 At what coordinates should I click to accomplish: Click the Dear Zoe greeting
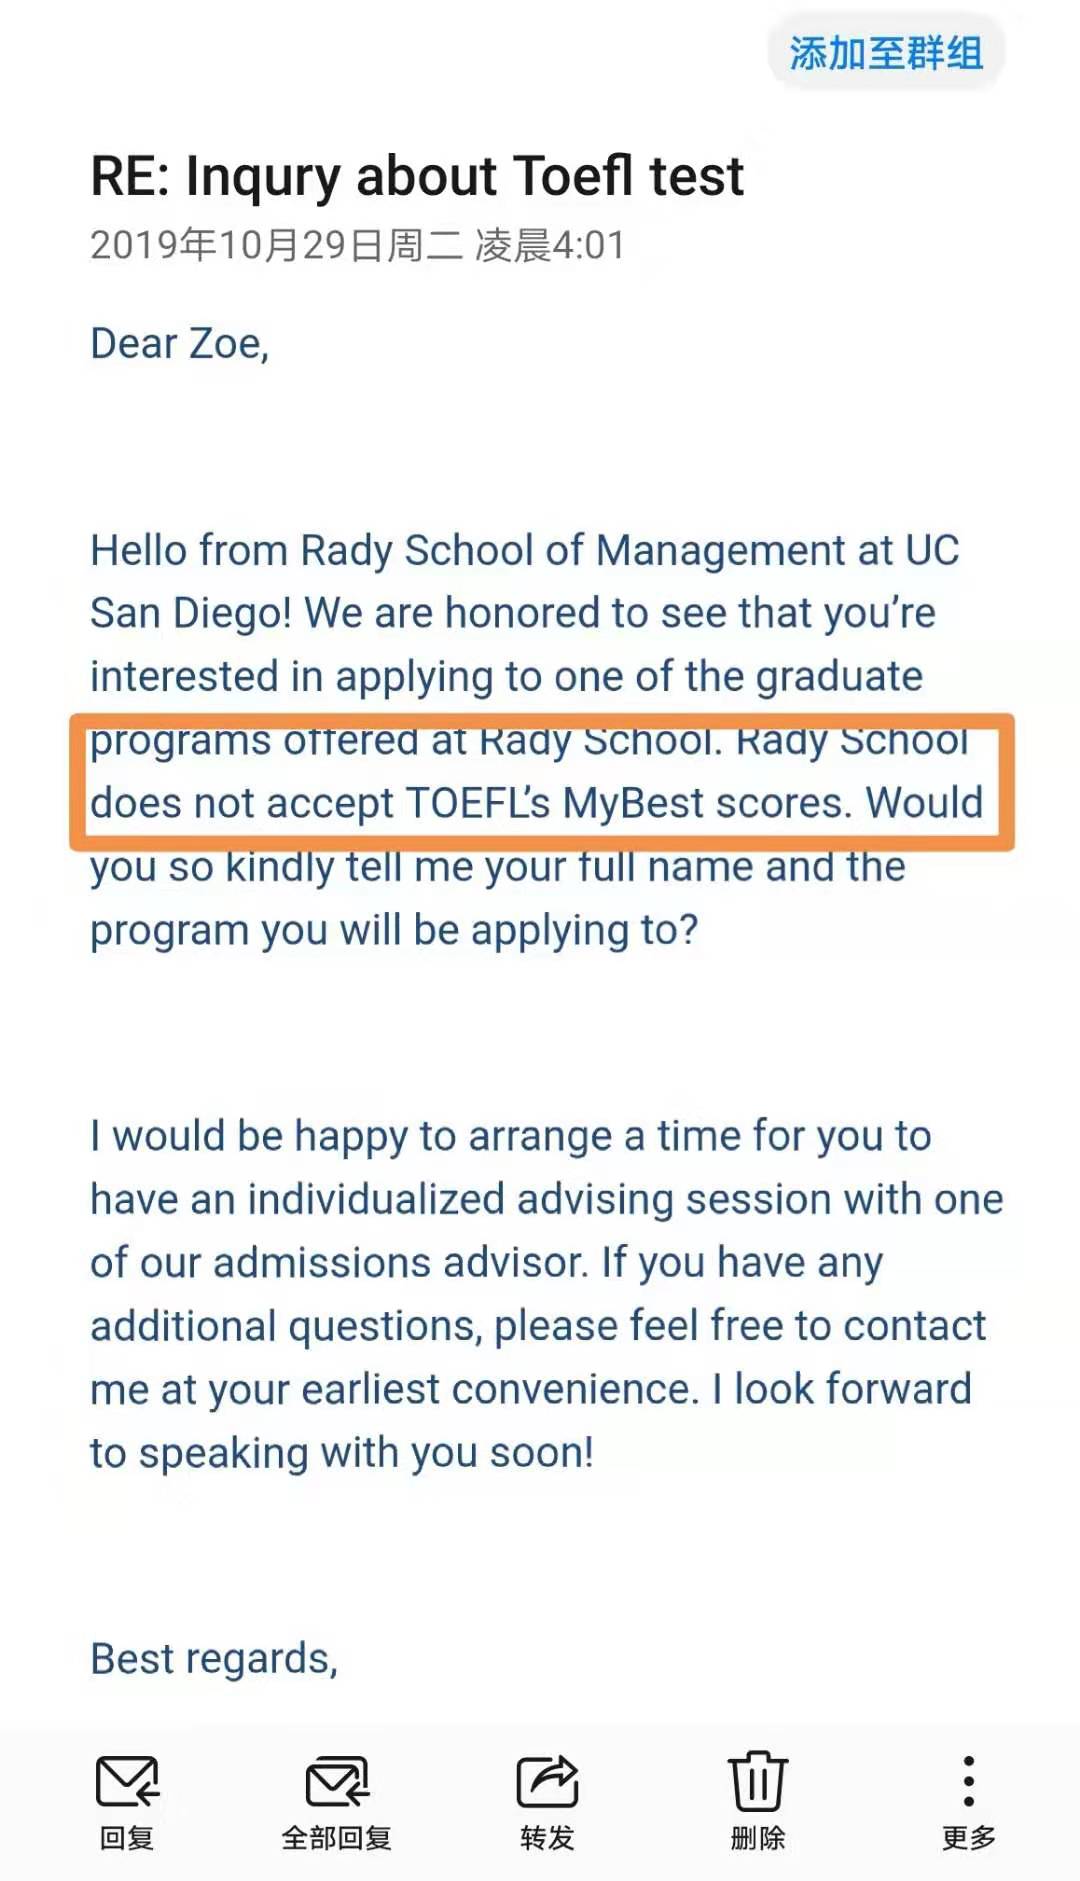(180, 344)
